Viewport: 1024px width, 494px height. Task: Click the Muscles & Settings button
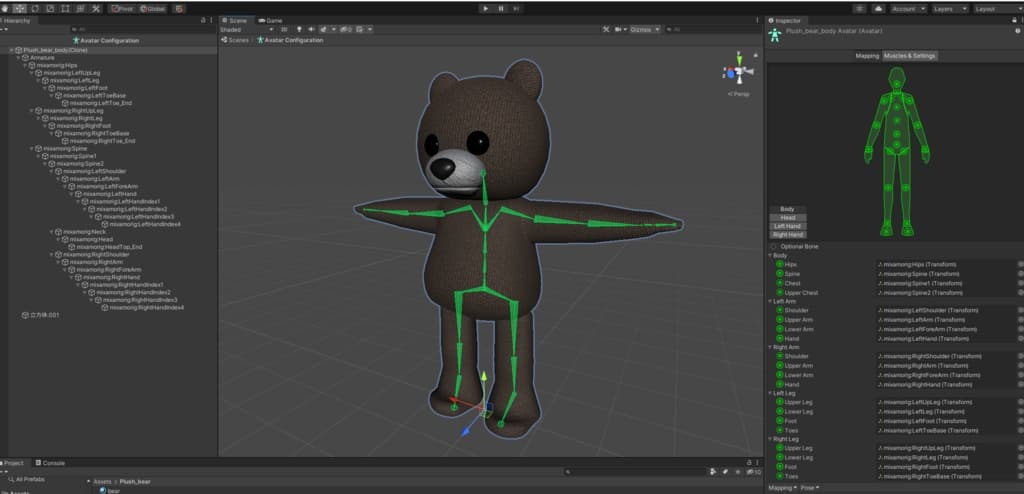tap(909, 56)
